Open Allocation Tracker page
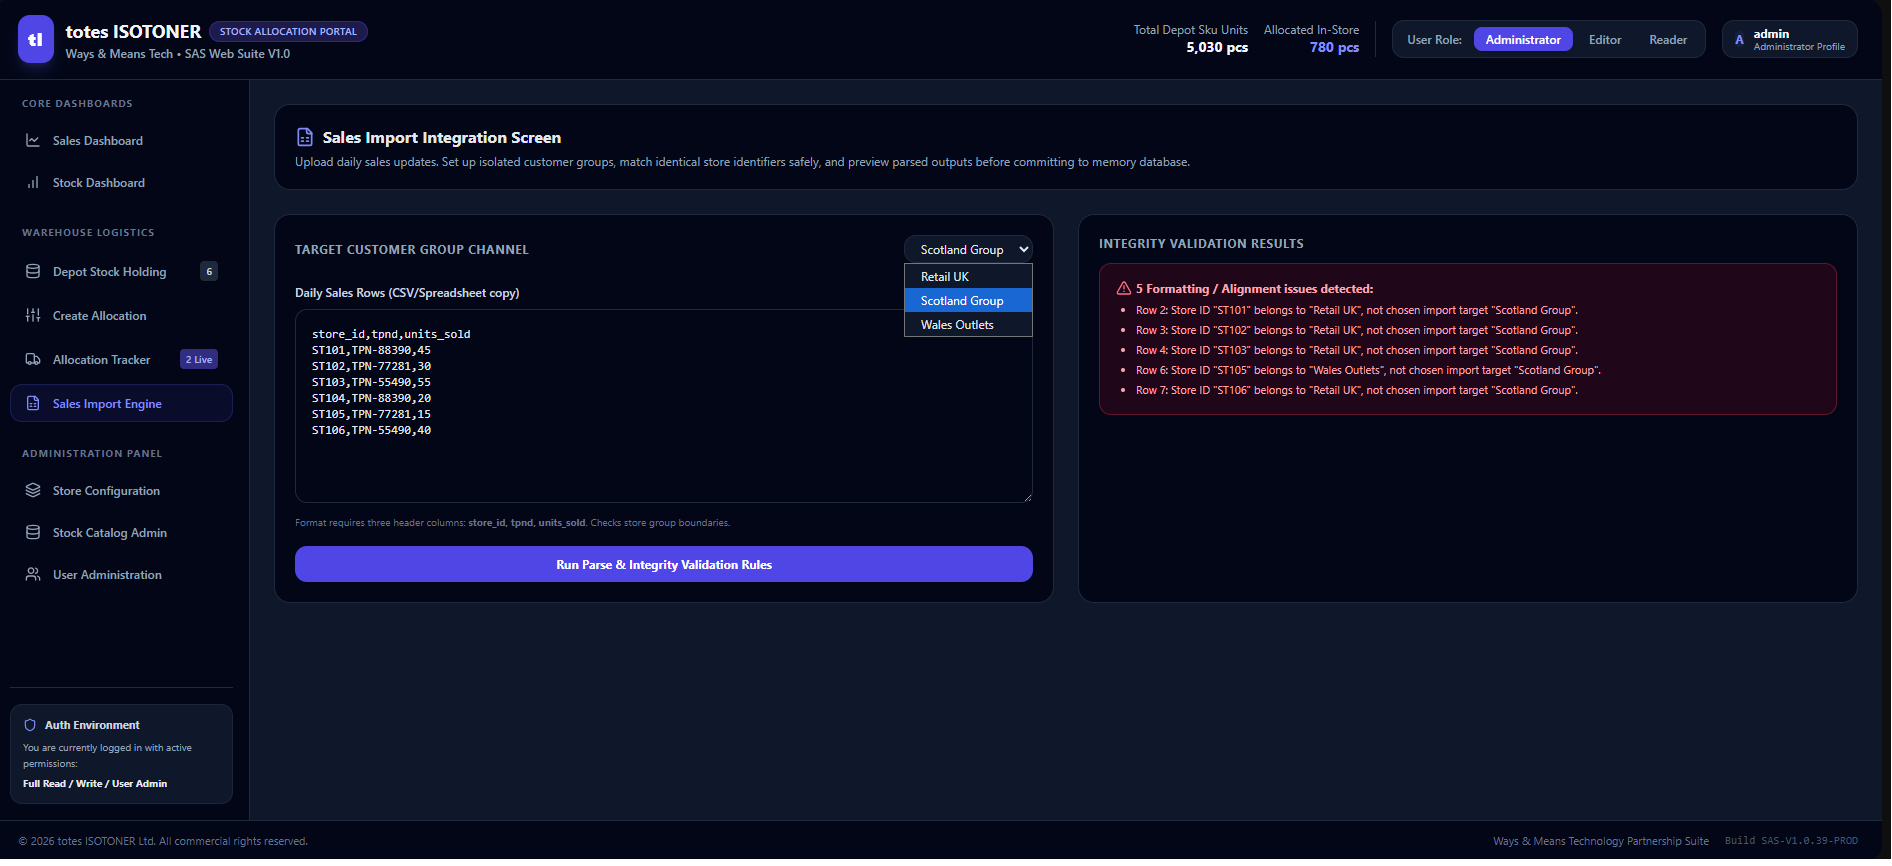 click(121, 360)
